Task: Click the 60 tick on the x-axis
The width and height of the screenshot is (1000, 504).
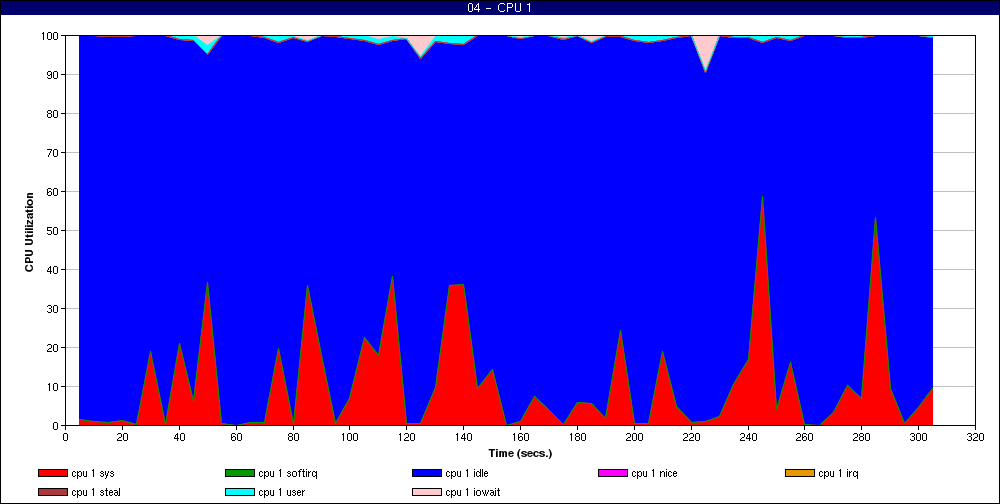Action: pos(236,436)
